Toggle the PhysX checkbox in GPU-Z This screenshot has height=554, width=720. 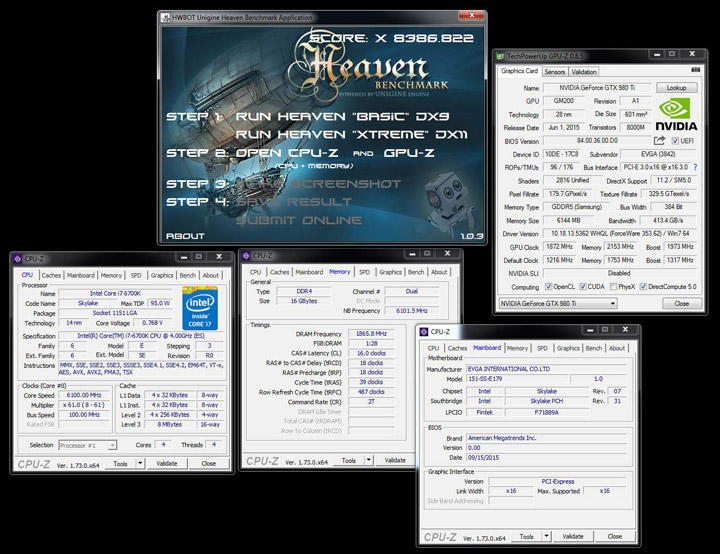[613, 287]
